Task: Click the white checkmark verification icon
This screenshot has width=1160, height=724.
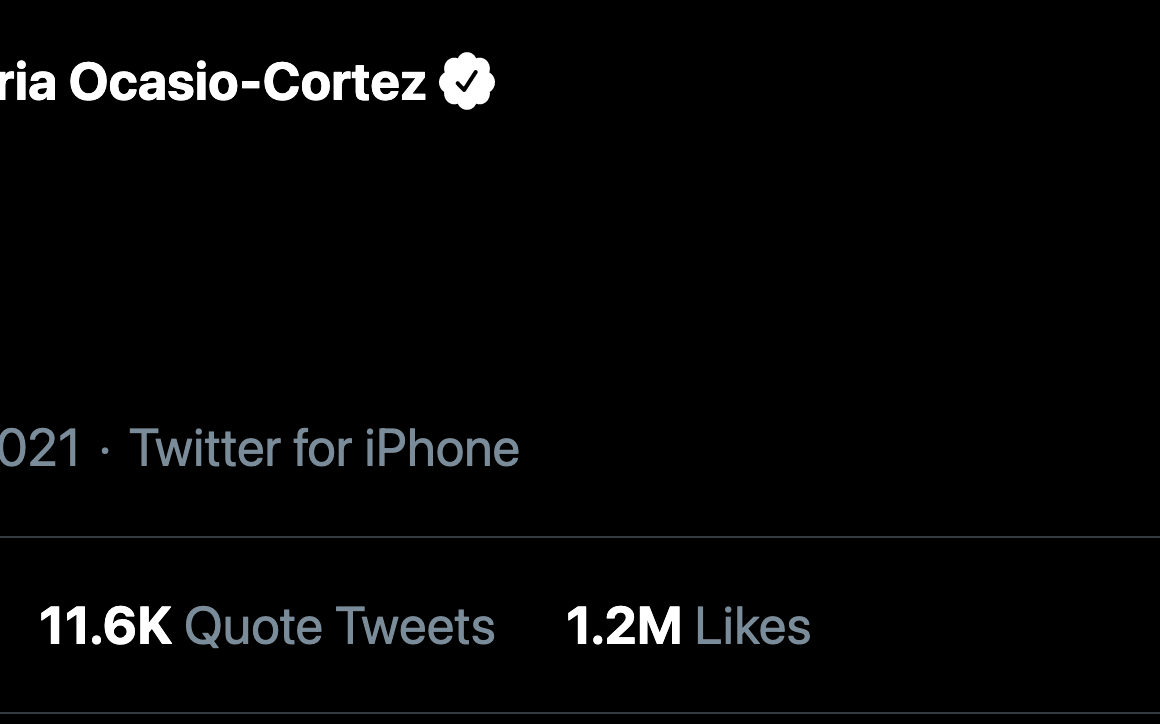Action: click(467, 83)
